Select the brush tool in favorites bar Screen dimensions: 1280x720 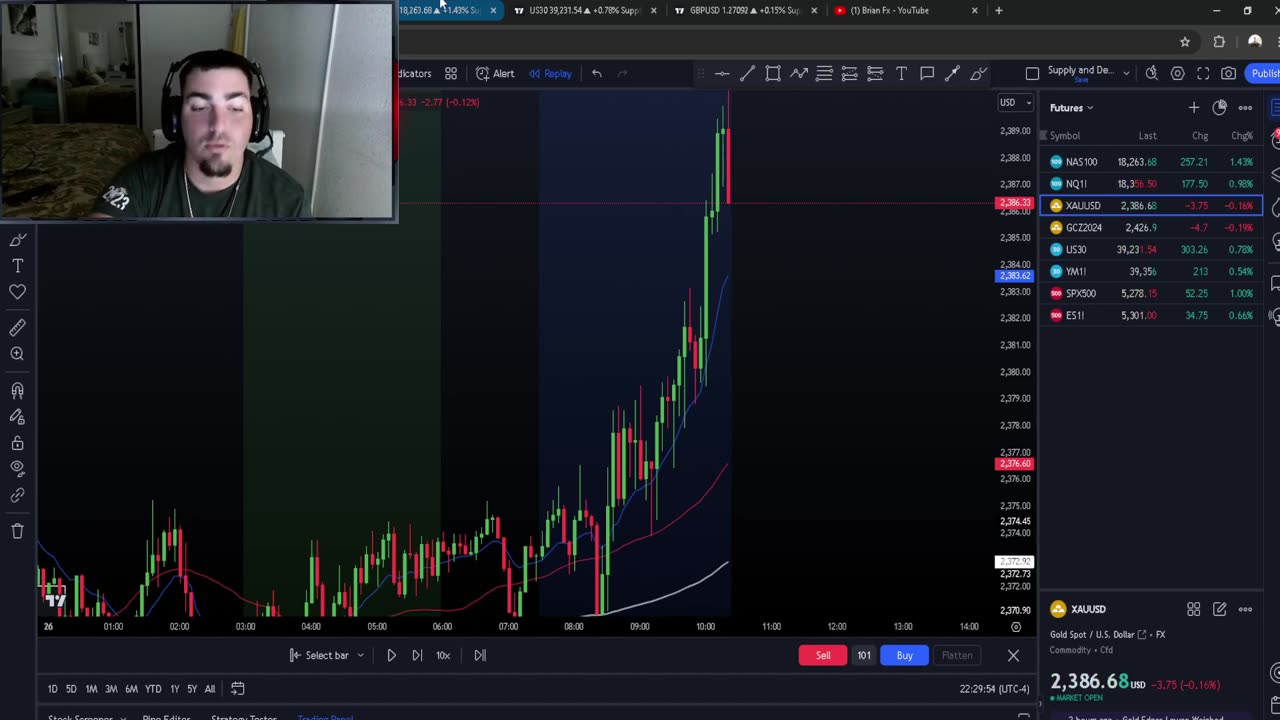click(952, 73)
